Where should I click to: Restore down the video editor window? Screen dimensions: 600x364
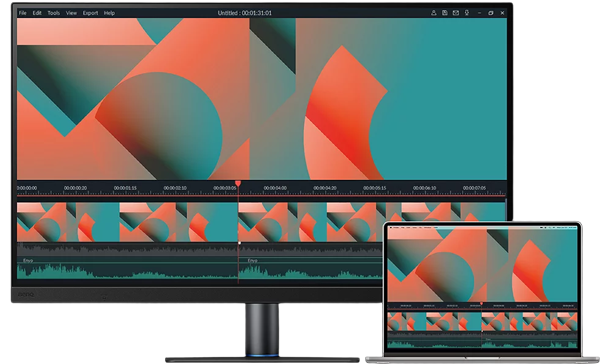coord(491,13)
